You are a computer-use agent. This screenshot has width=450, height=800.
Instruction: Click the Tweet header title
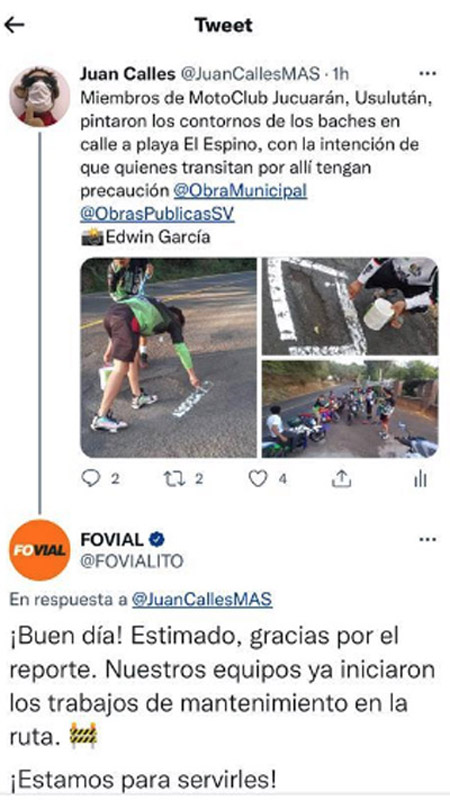(x=224, y=25)
